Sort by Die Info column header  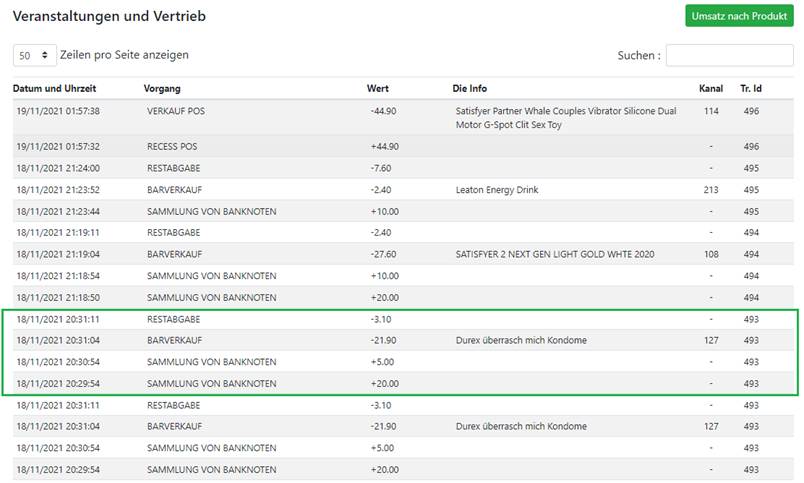click(x=470, y=88)
